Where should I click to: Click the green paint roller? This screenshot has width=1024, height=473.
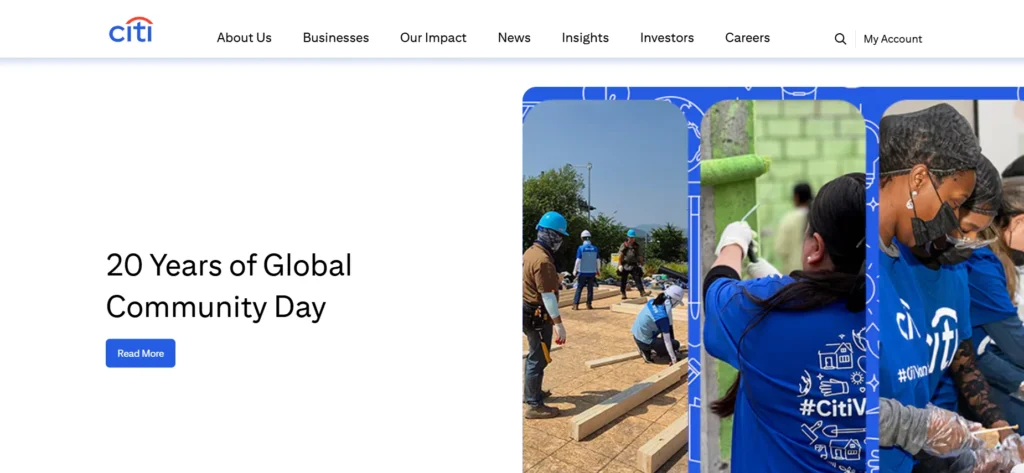pyautogui.click(x=735, y=170)
